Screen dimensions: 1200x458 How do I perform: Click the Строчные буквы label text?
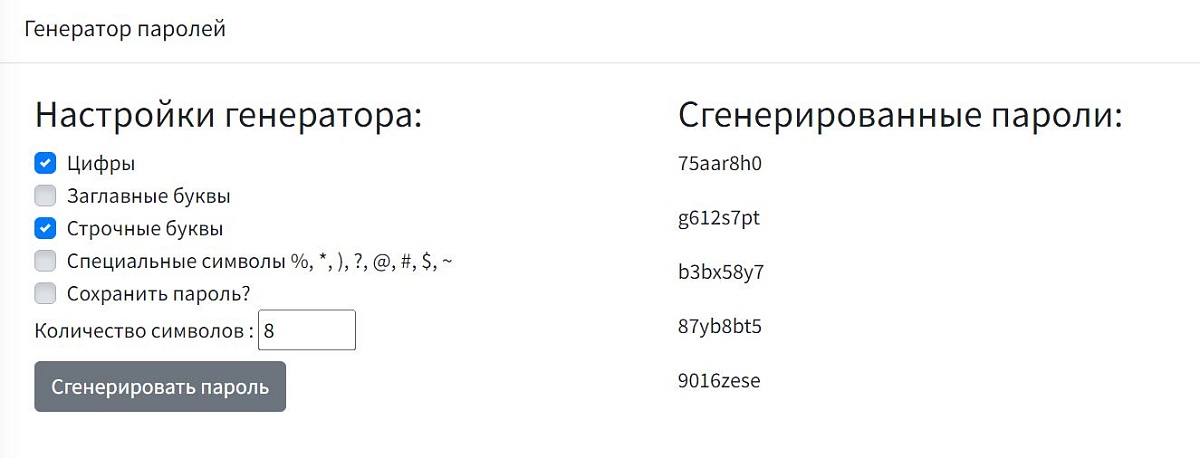(145, 228)
